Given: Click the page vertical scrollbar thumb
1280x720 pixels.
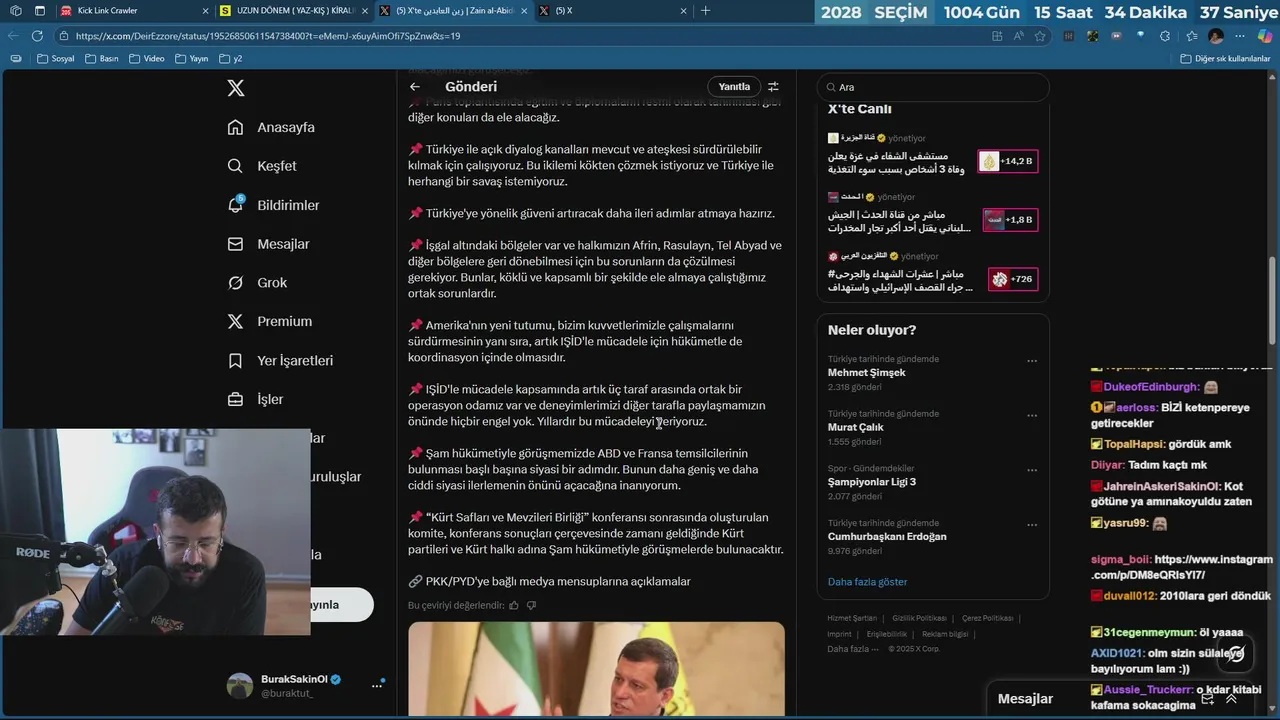Looking at the screenshot, I should pos(1273,302).
